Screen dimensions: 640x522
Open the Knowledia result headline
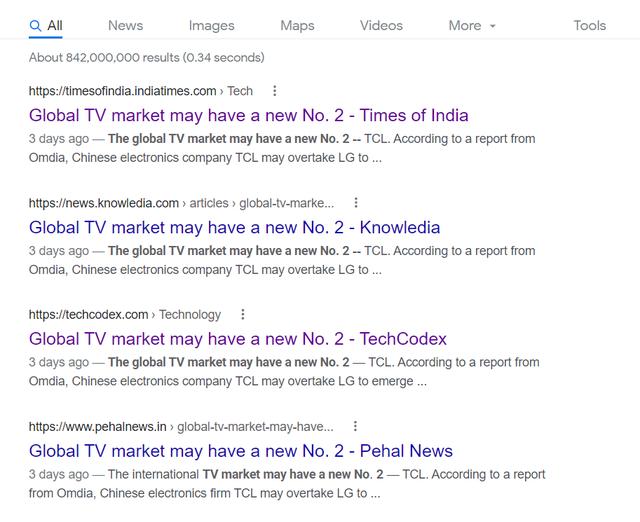tap(234, 227)
